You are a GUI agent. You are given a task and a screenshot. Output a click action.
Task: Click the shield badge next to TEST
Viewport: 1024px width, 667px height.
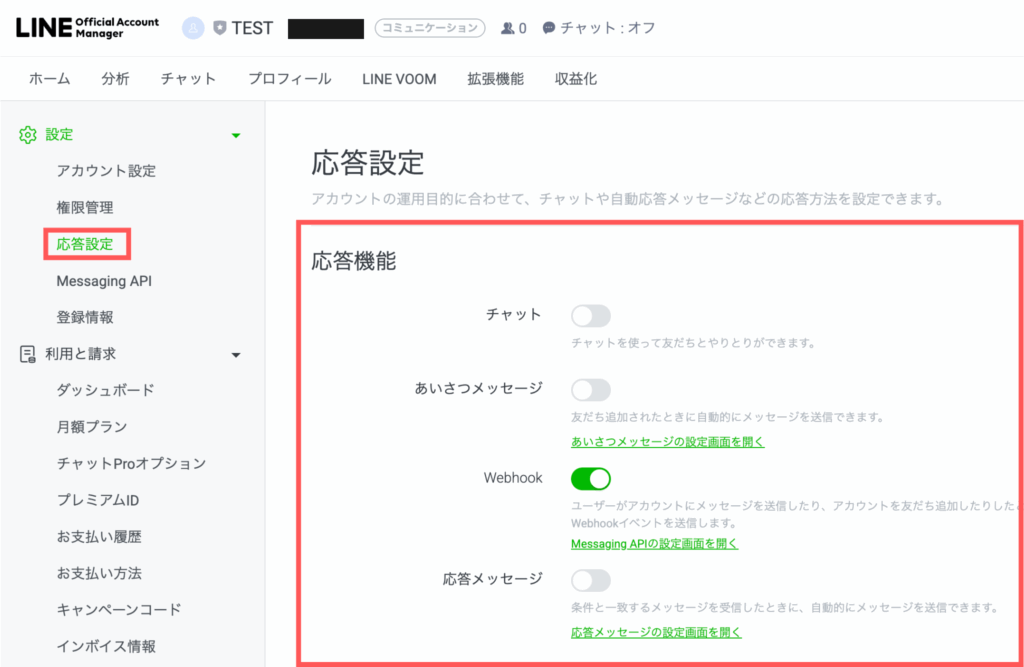click(219, 28)
